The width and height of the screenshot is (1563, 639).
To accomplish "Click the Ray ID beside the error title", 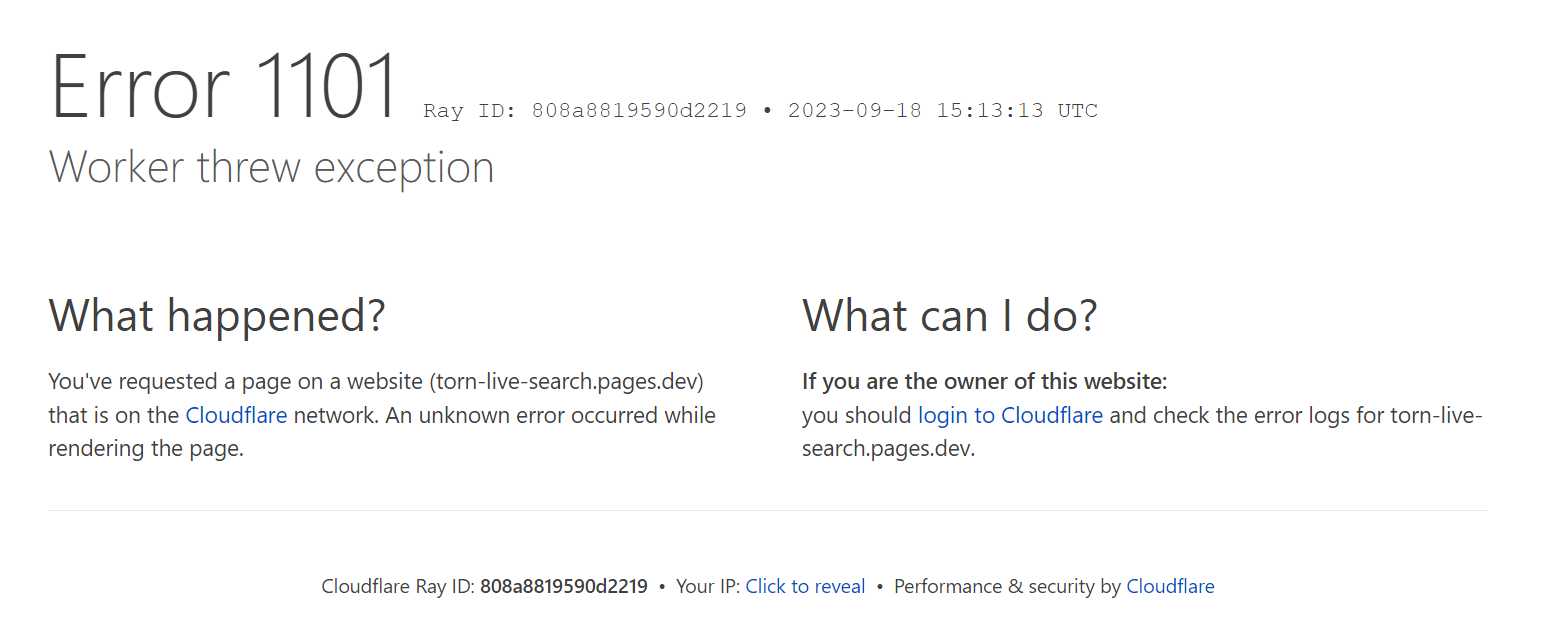I will pyautogui.click(x=585, y=111).
